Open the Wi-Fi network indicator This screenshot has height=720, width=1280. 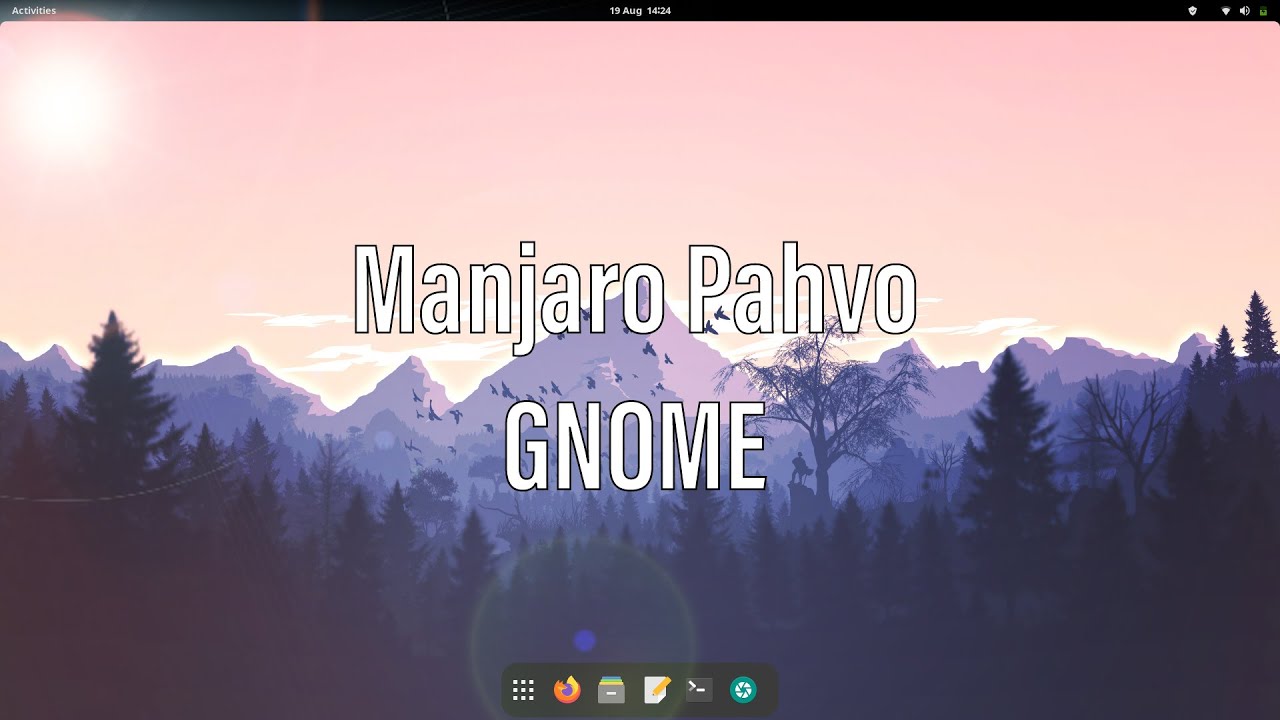click(1226, 10)
